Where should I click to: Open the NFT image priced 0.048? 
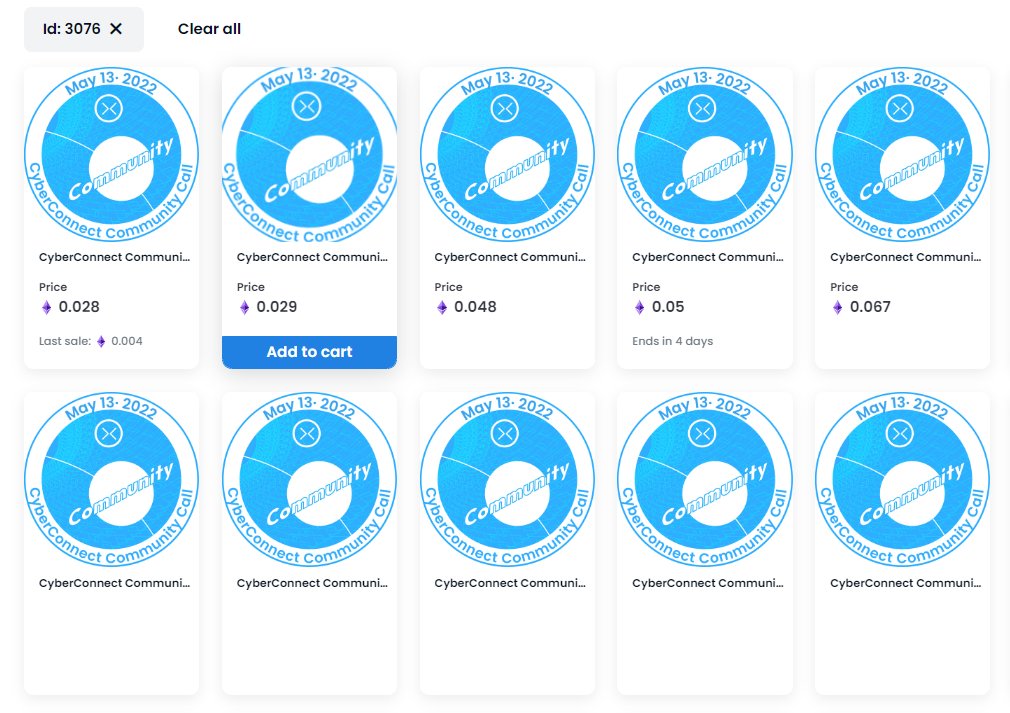507,155
